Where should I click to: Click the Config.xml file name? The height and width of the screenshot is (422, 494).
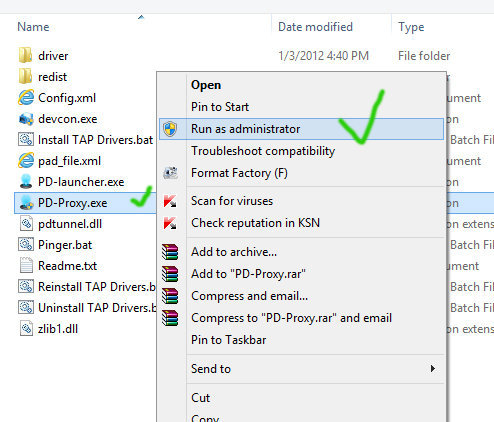pyautogui.click(x=67, y=98)
